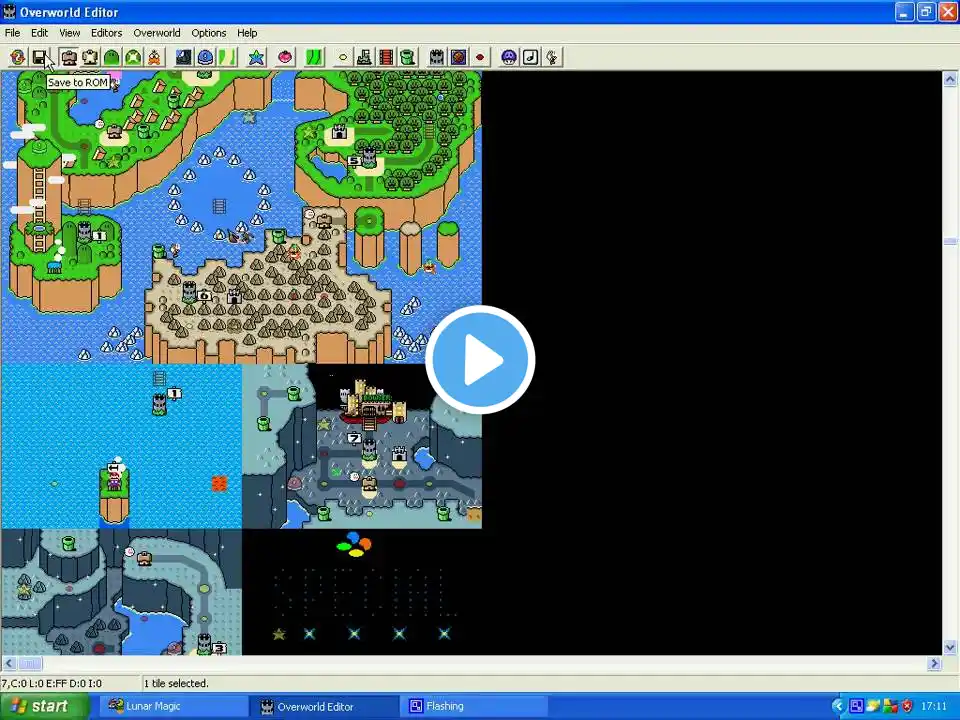Click the horizontal scrollbar right arrow
This screenshot has width=960, height=720.
(x=934, y=663)
